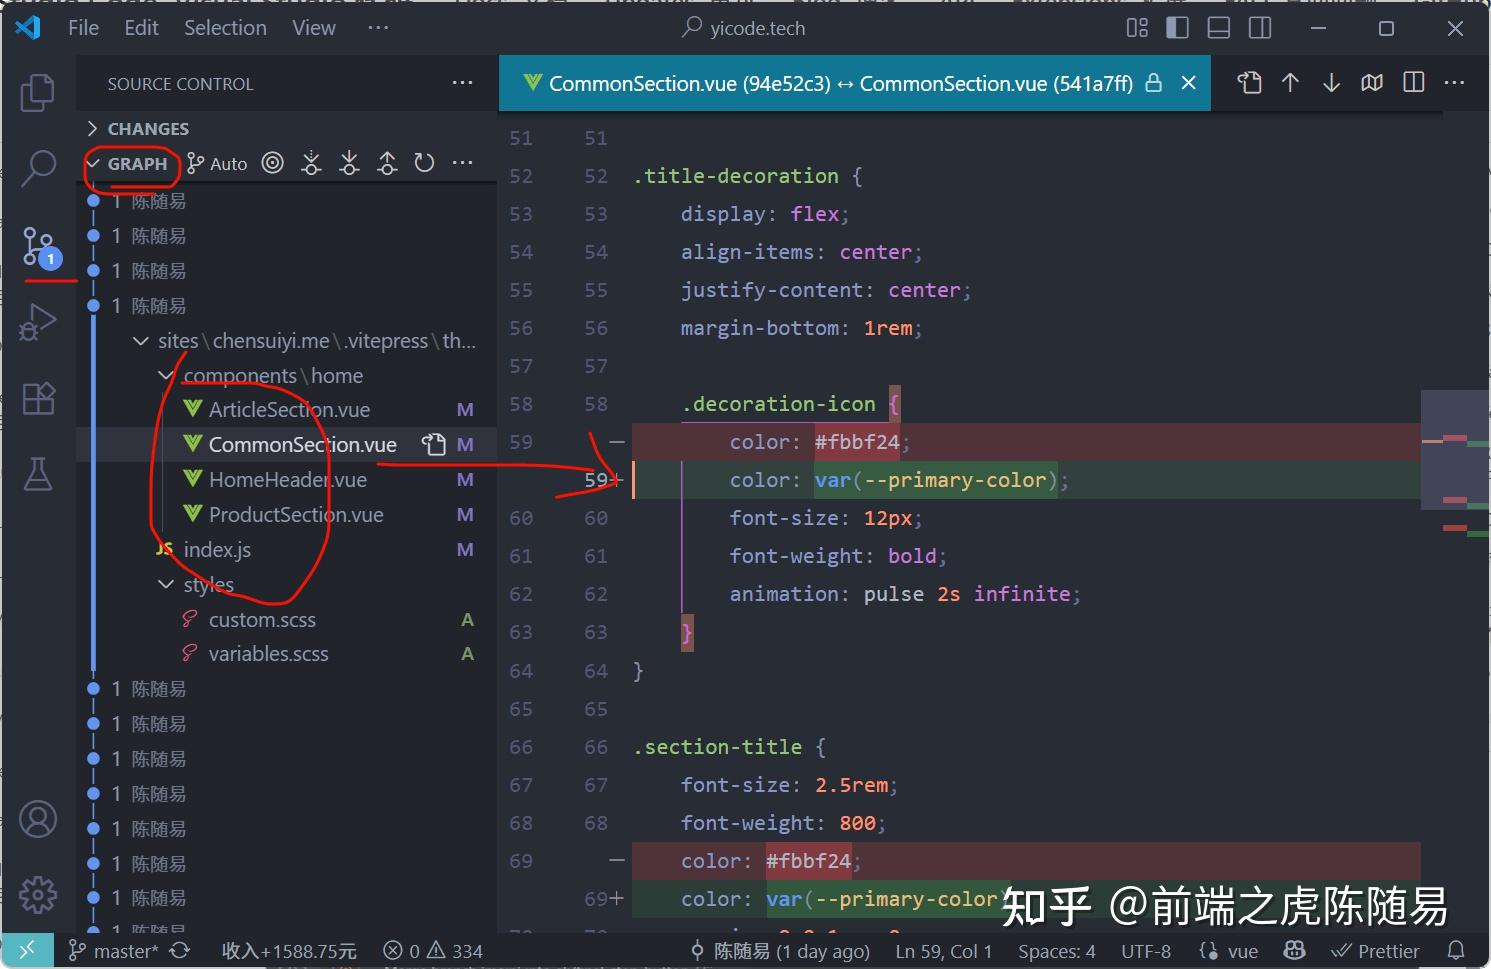1491x969 pixels.
Task: Open the notifications bell in the status bar
Action: click(x=1458, y=950)
